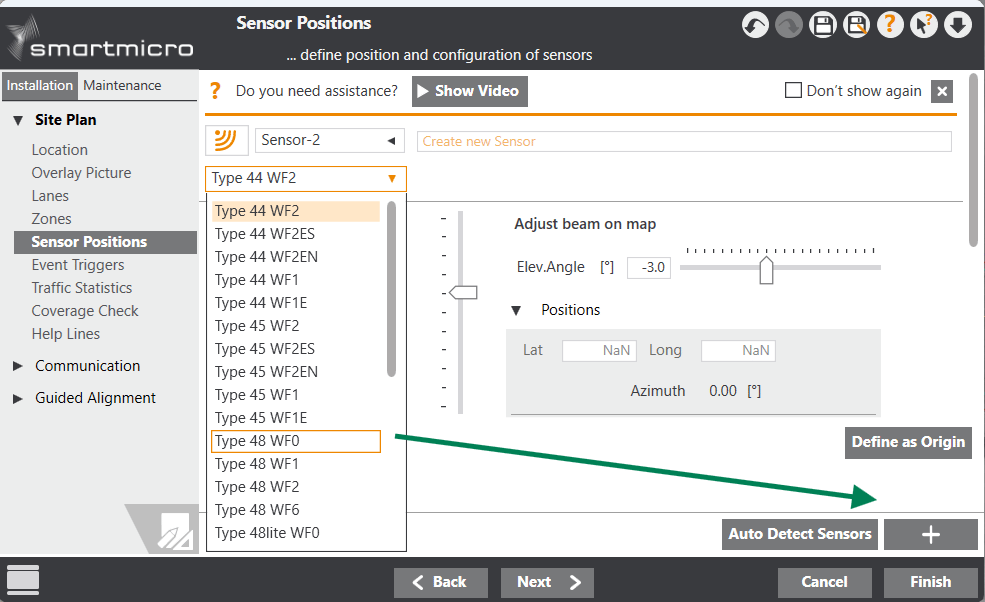This screenshot has height=602, width=985.
Task: Activate the context help cursor icon
Action: 924,26
